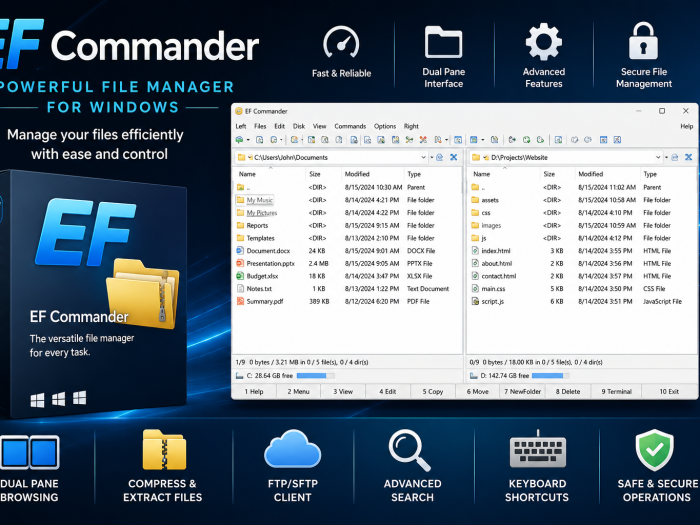Open the small arrow left of the Website refresh icon
This screenshot has height=525, width=700.
(667, 157)
